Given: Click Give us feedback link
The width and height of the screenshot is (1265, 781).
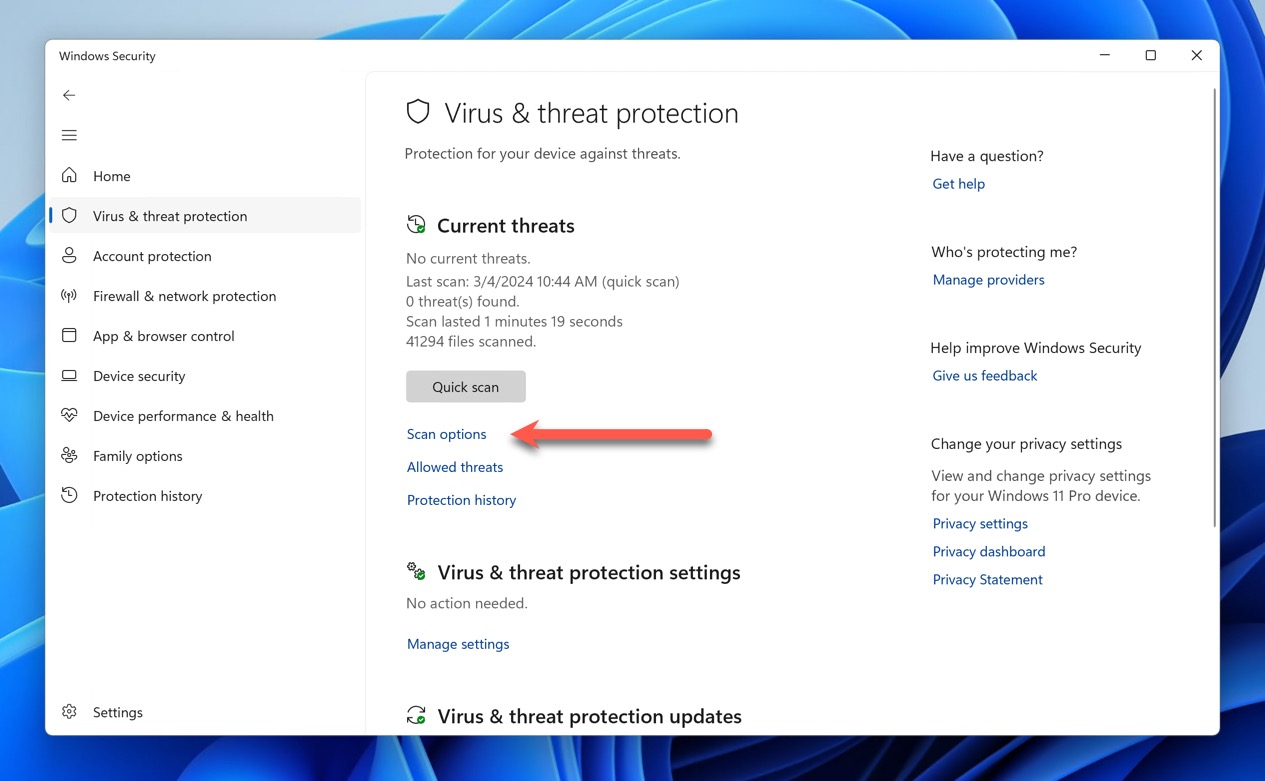Looking at the screenshot, I should (985, 376).
